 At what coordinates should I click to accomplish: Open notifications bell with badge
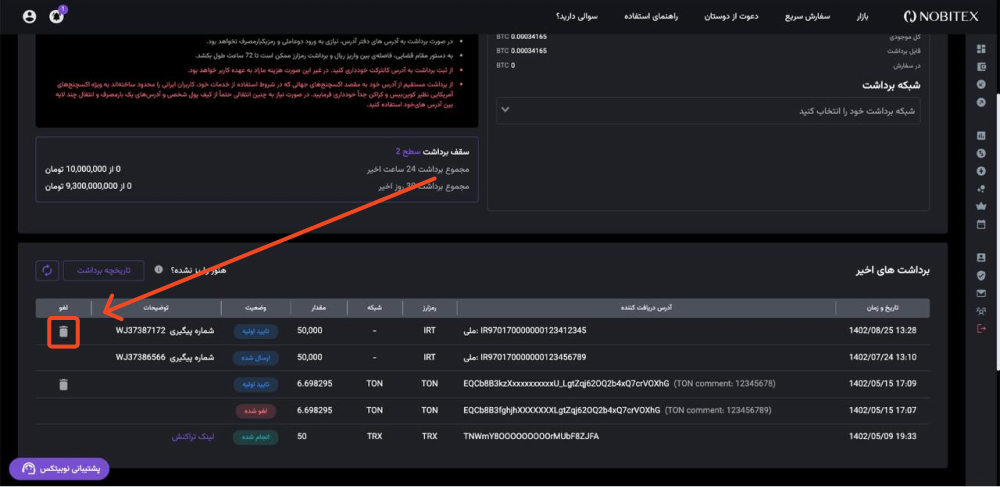[x=57, y=16]
